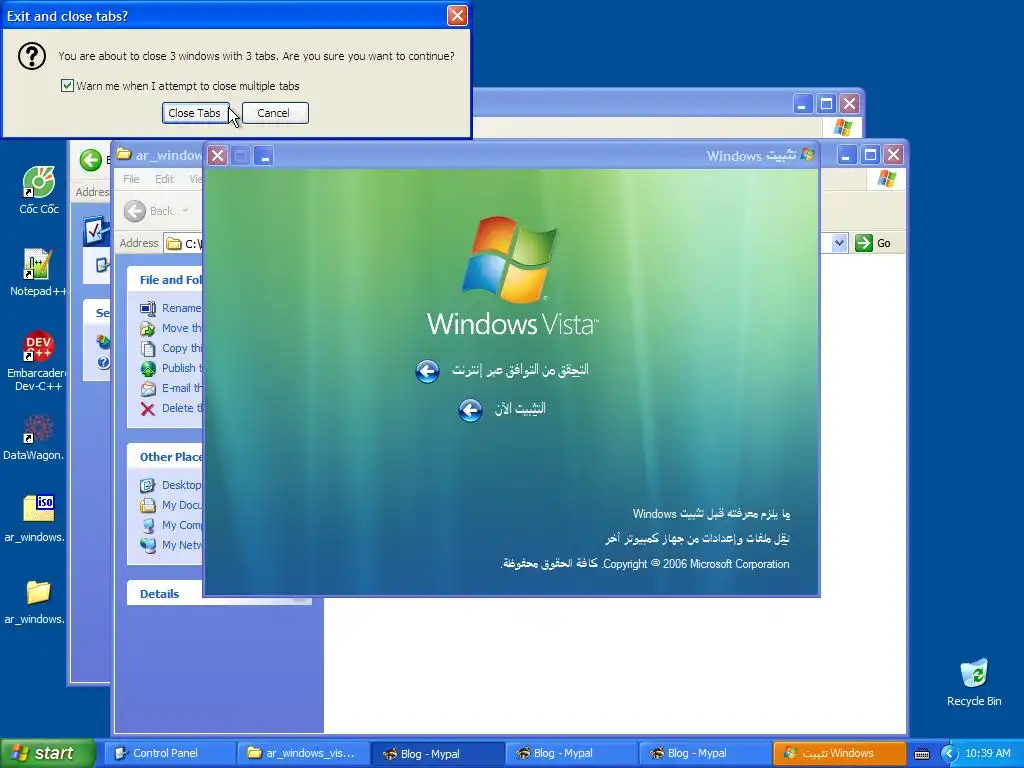Expand the Address bar dropdown in Explorer
This screenshot has height=768, width=1024.
click(839, 243)
